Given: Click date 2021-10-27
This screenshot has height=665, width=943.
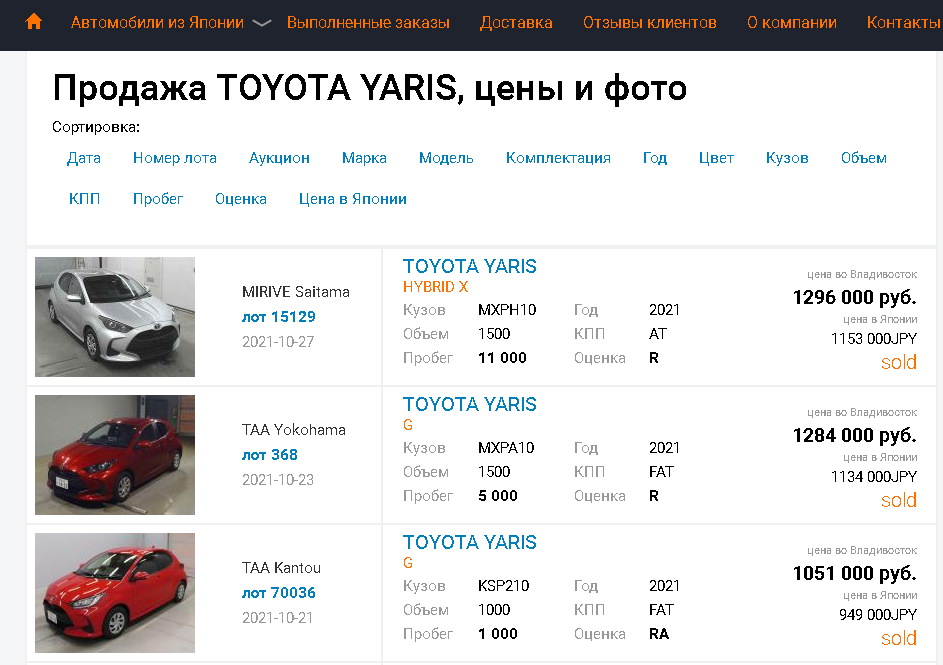Looking at the screenshot, I should (278, 342).
